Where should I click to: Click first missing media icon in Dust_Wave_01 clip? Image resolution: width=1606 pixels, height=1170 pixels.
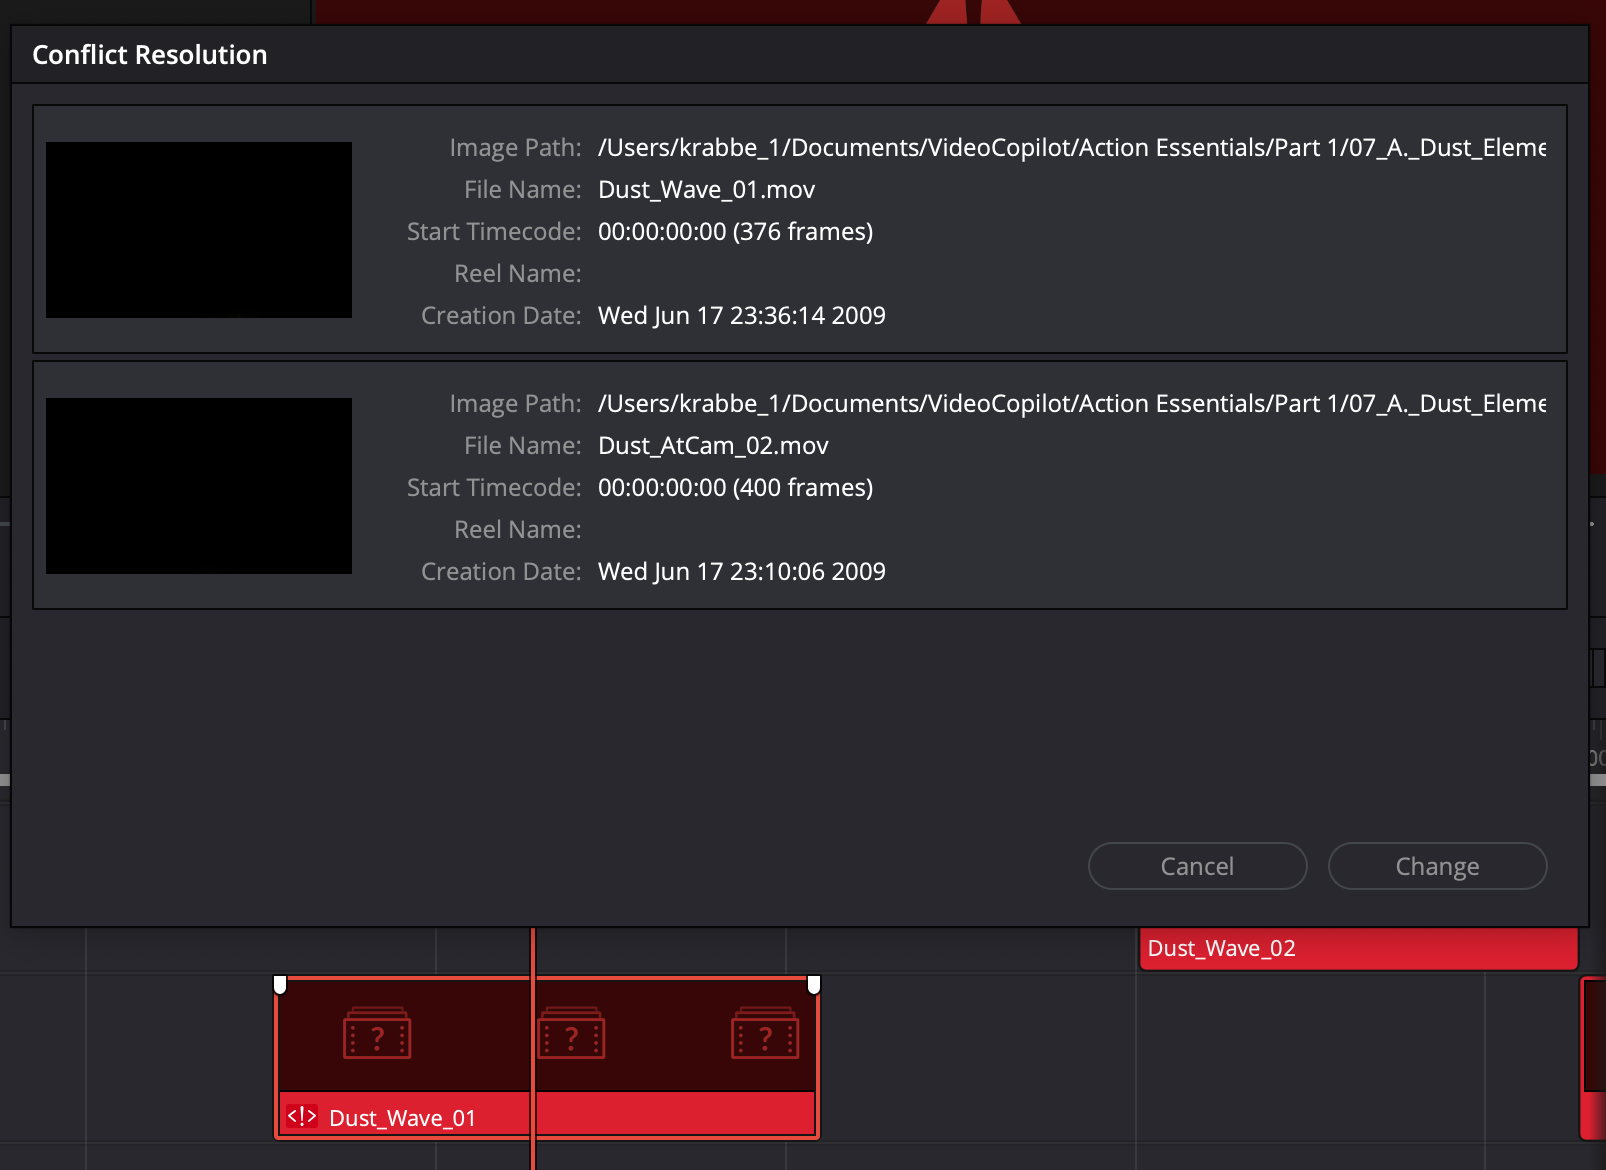pos(377,1034)
